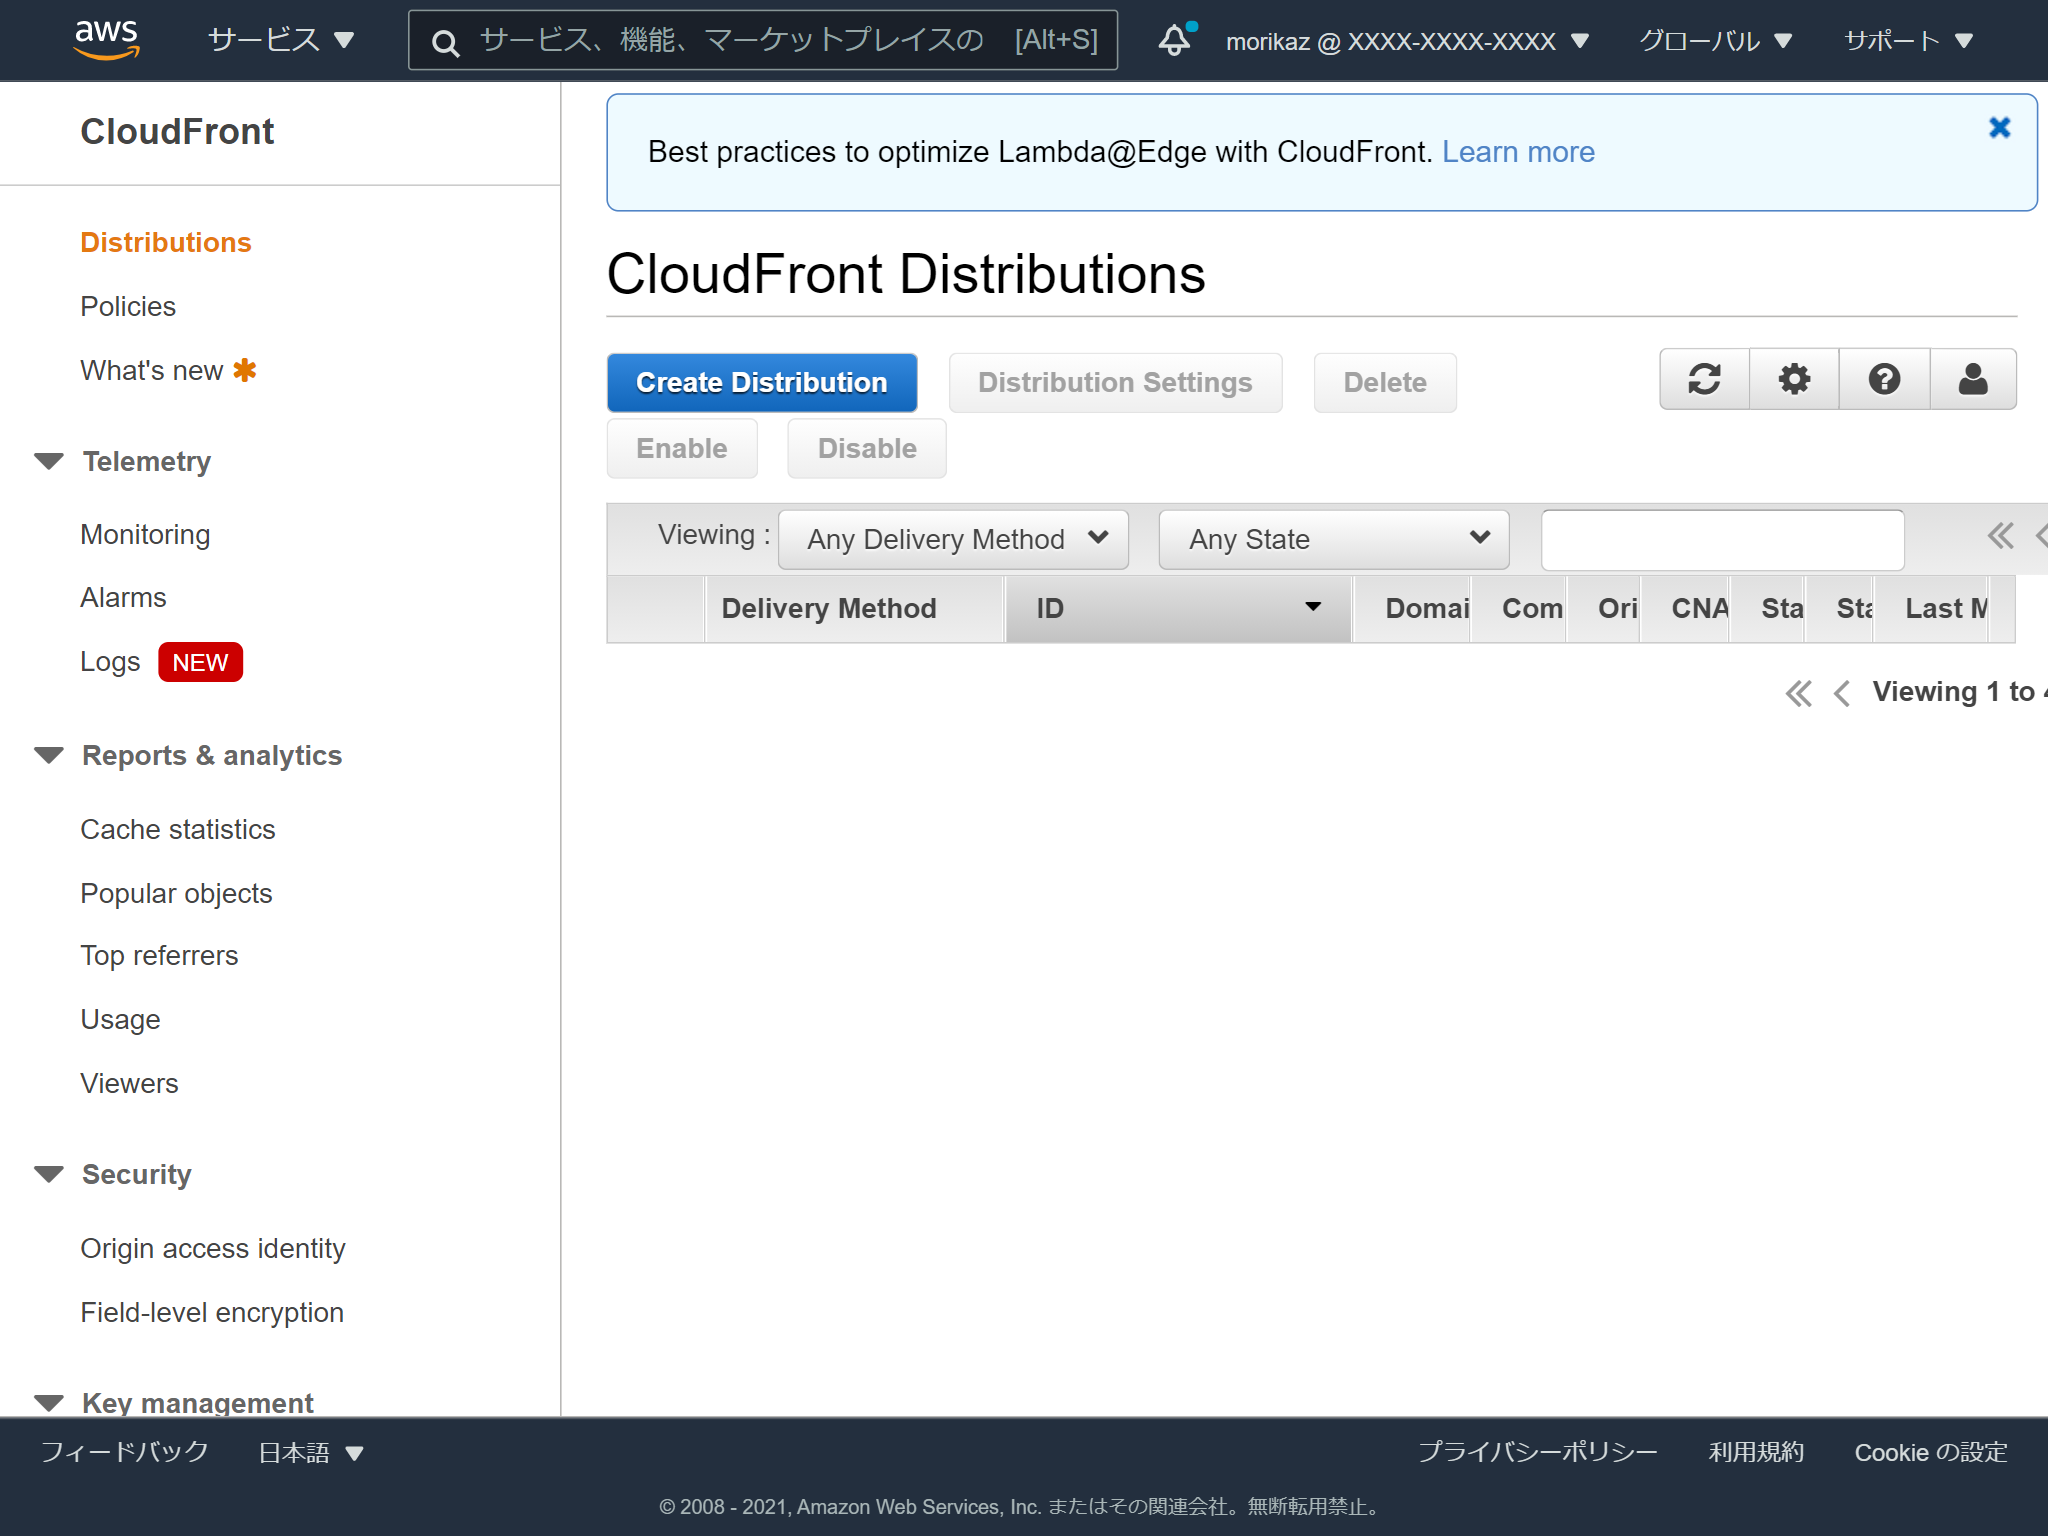
Task: Click the AWS logo in the top bar
Action: pos(107,38)
